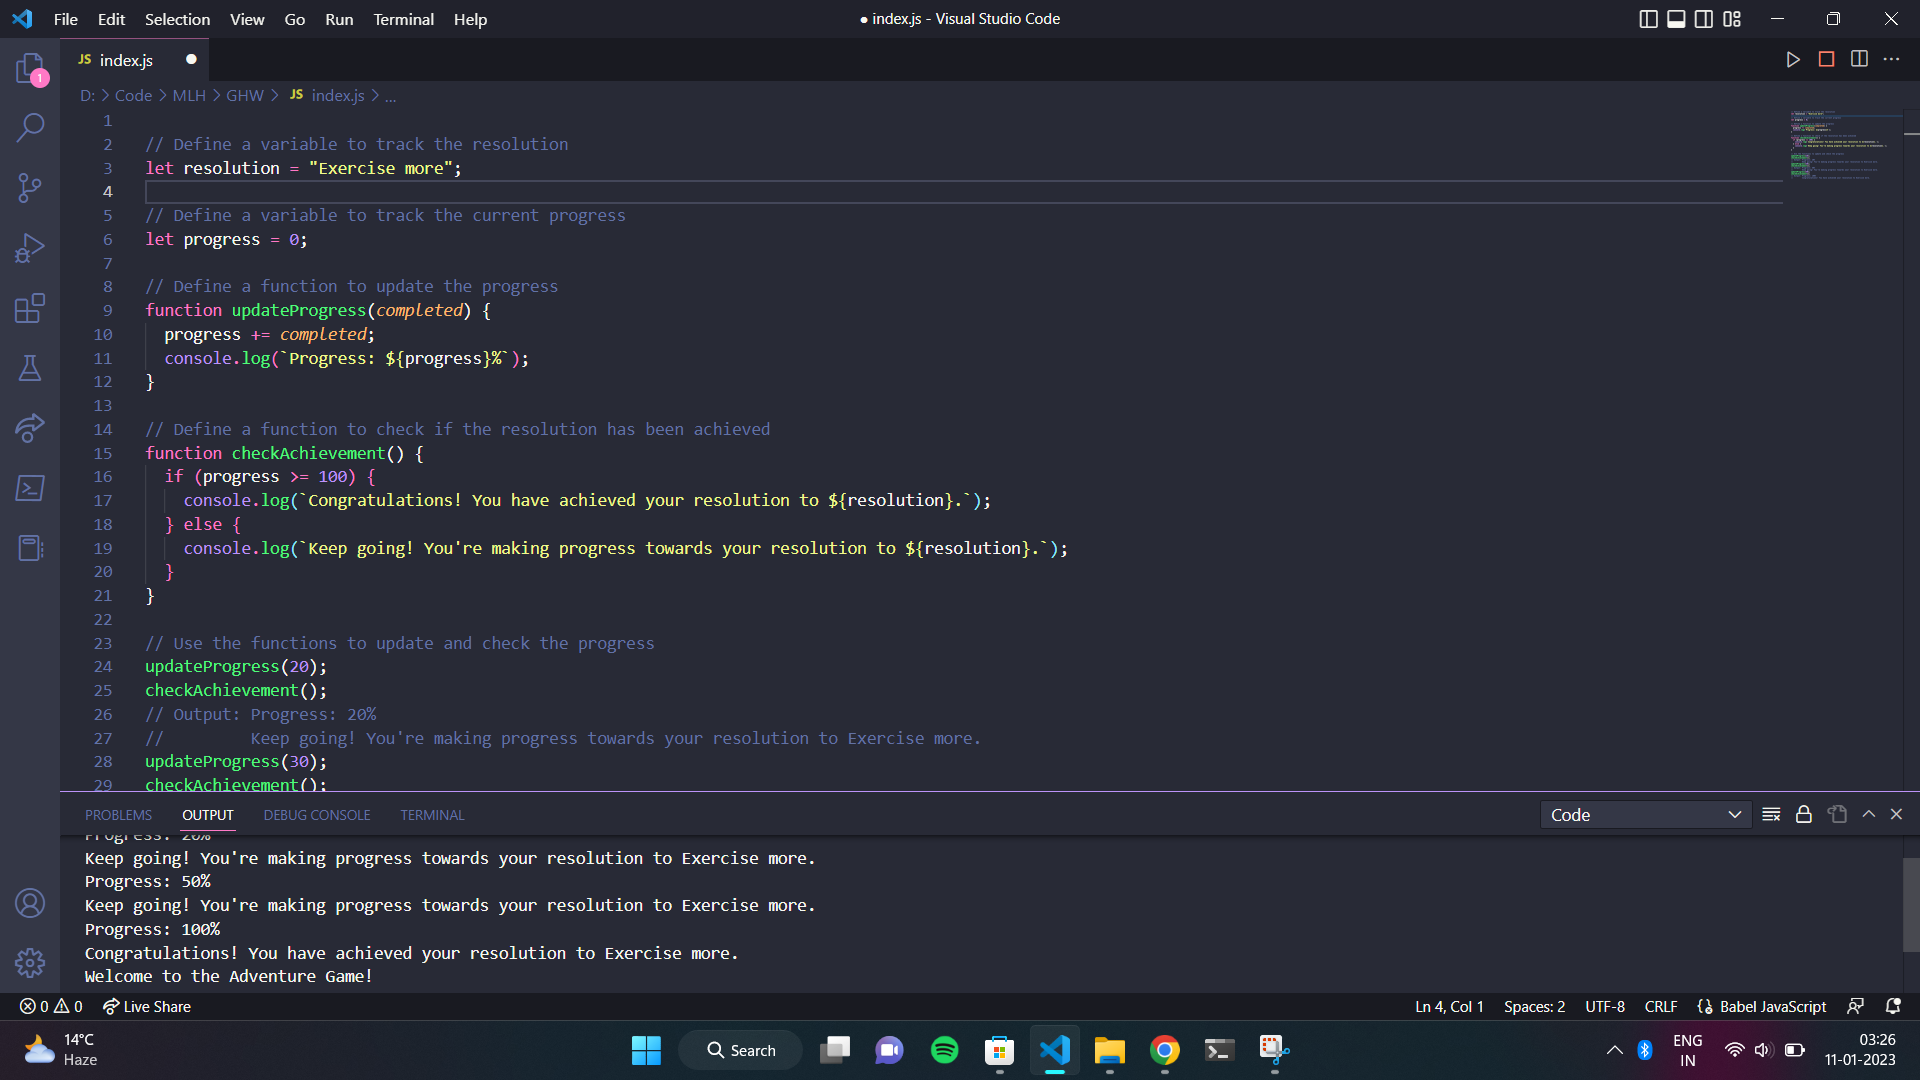Open the Manage gear icon
The width and height of the screenshot is (1920, 1080).
pyautogui.click(x=30, y=962)
